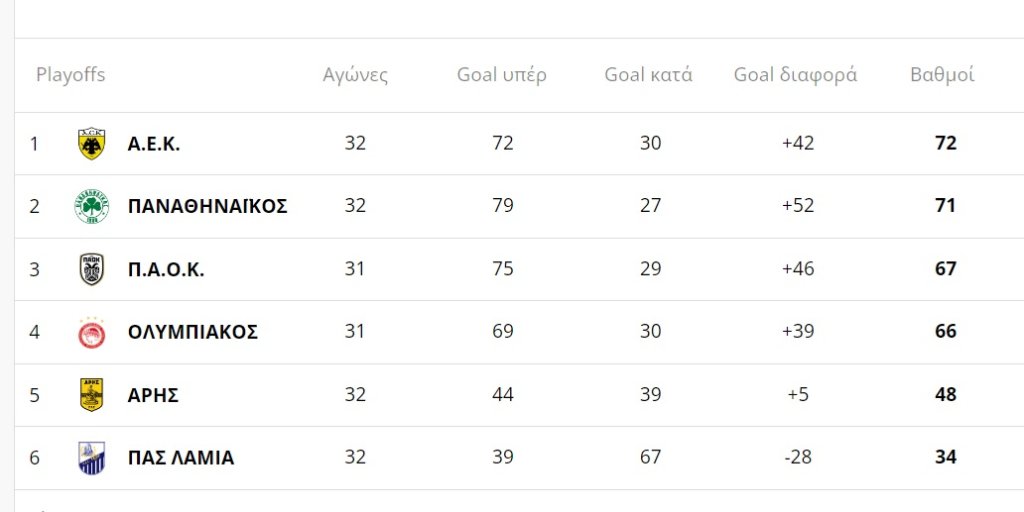The image size is (1024, 512).
Task: Select the Π.Α.Ο.Κ. team name
Action: (x=166, y=270)
